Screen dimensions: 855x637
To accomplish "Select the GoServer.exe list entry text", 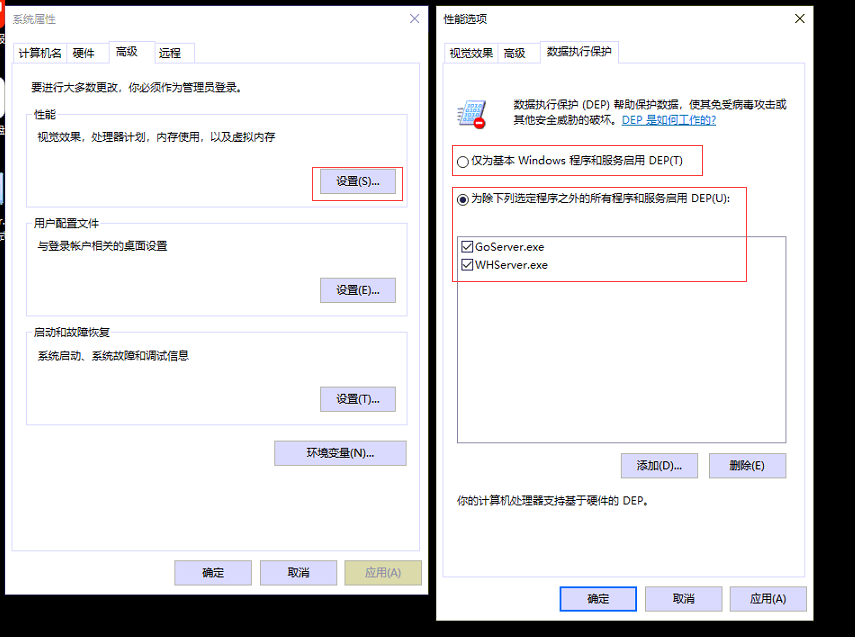I will (509, 247).
